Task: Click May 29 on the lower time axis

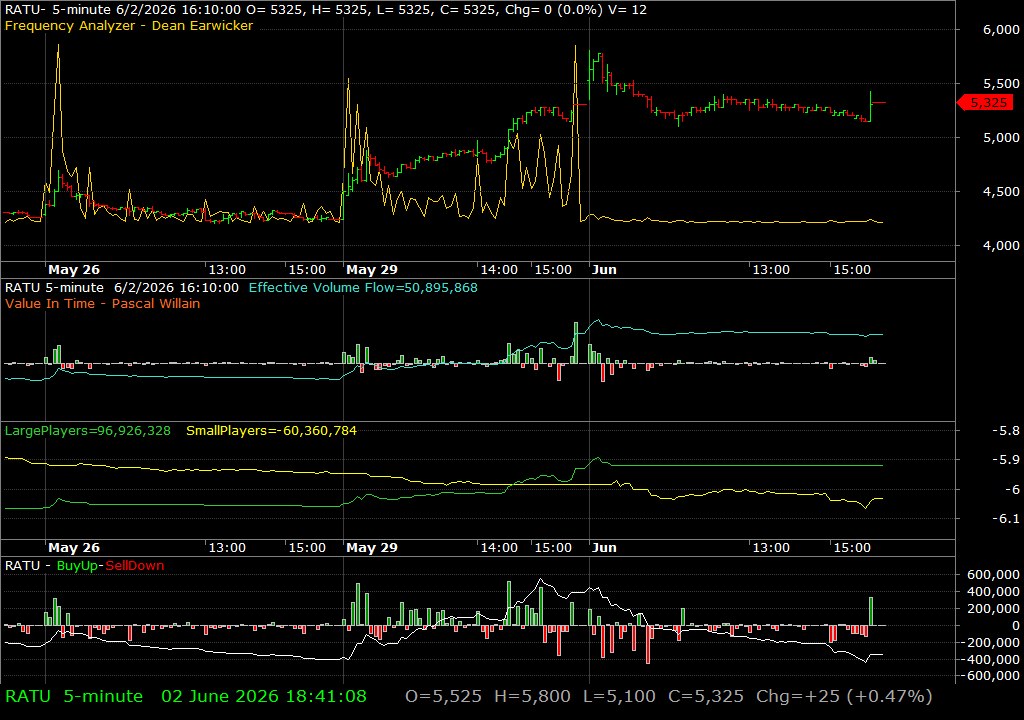Action: (372, 548)
